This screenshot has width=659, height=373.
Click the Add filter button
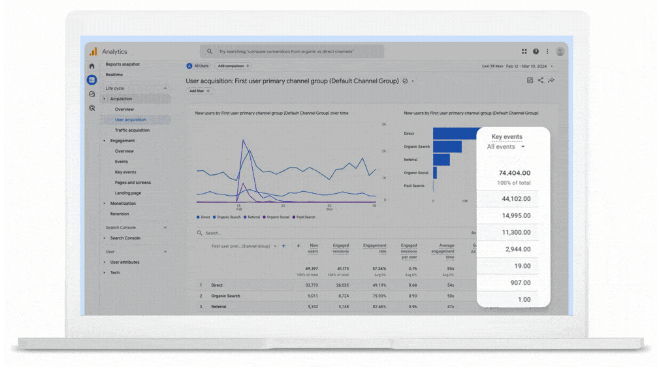[199, 91]
